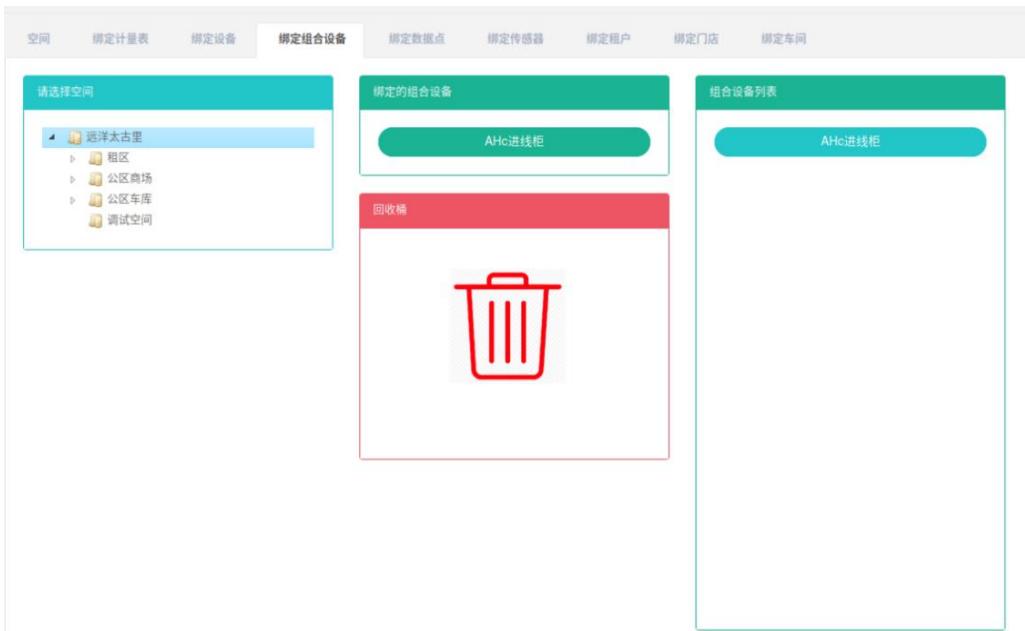Click the folder icon beside 租区
This screenshot has width=1025, height=631.
95,158
